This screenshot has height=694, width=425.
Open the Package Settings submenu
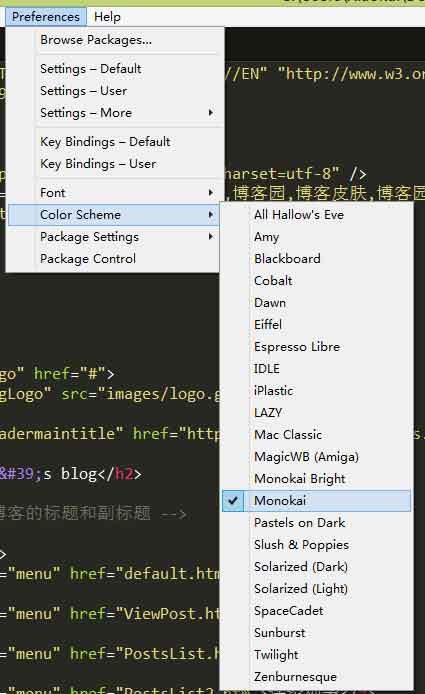113,237
